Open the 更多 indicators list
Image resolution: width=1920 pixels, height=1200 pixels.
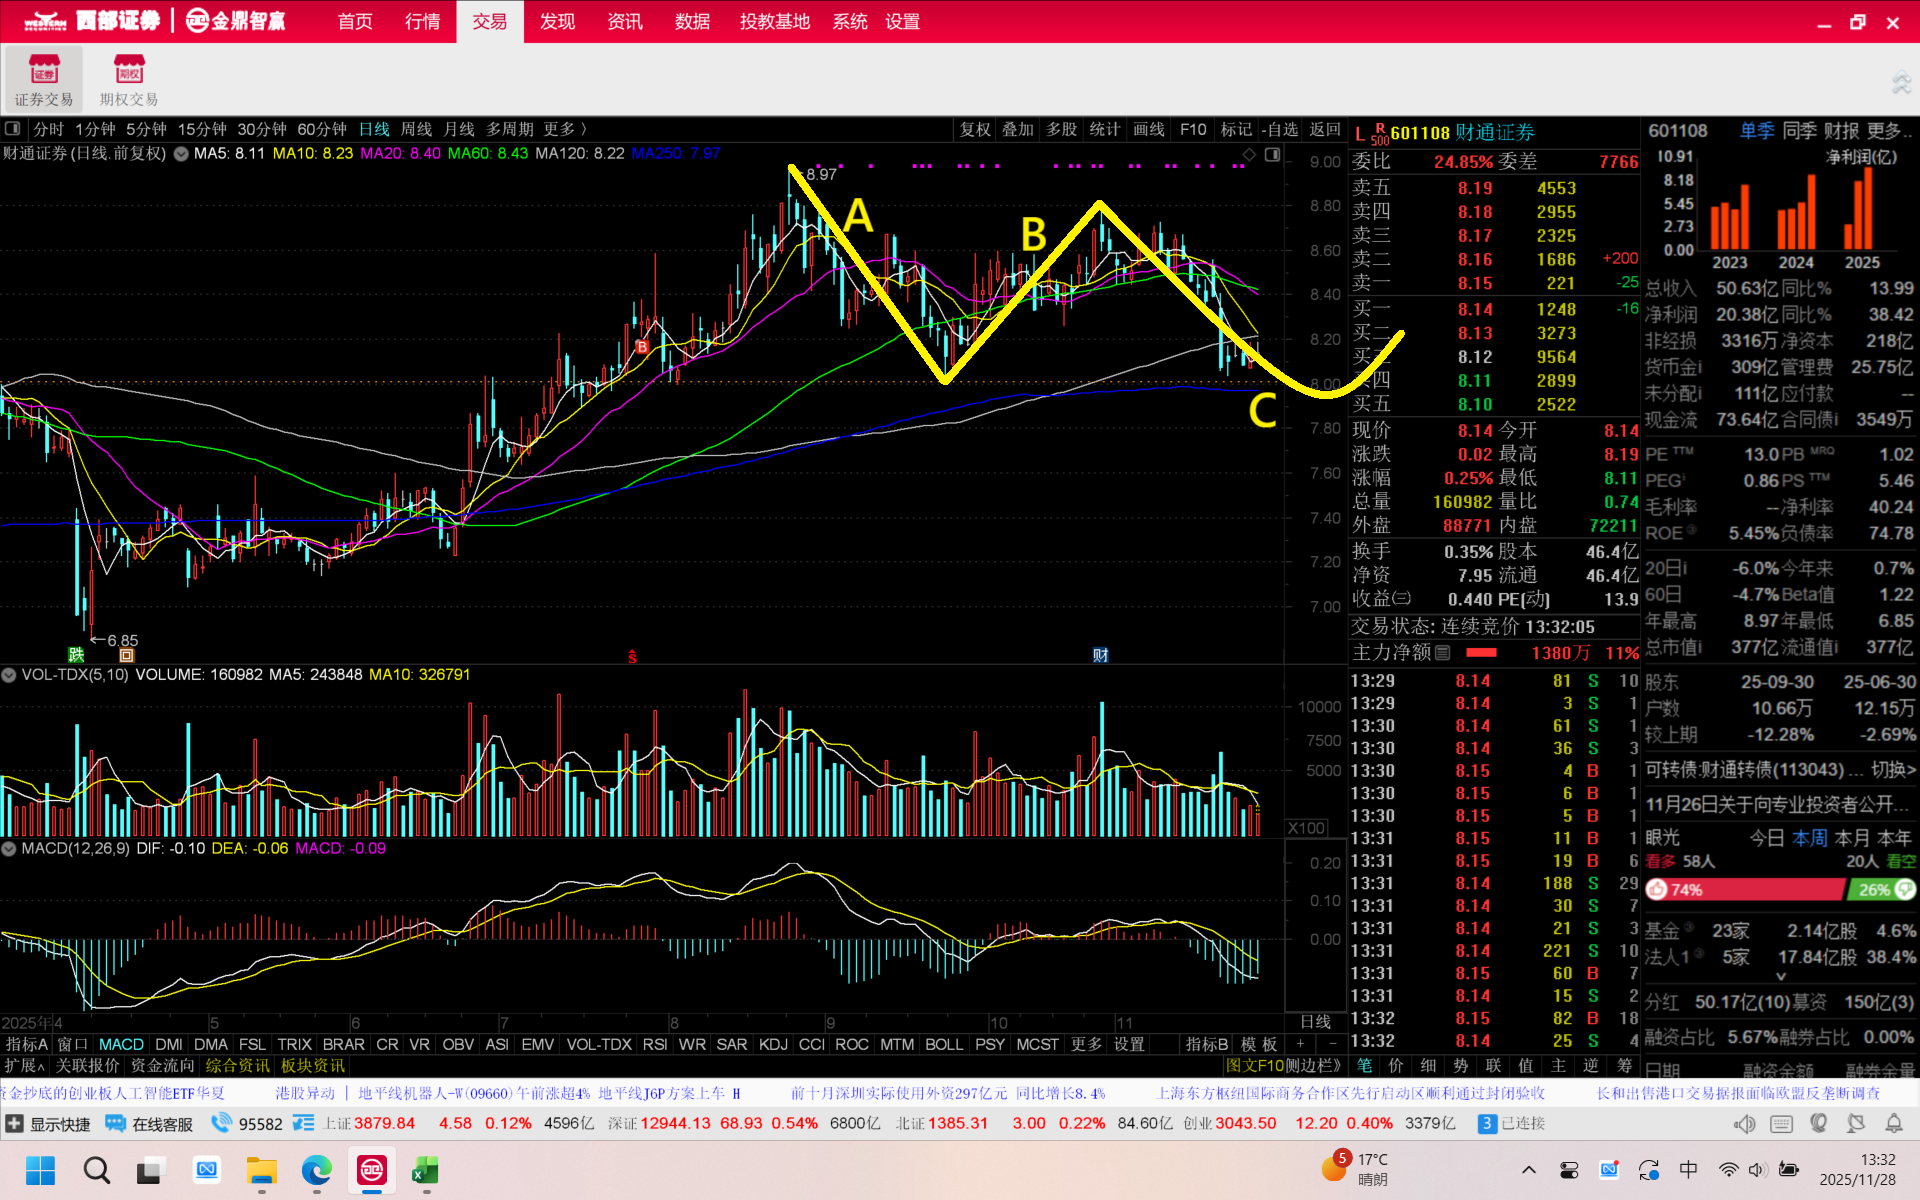coord(1086,1044)
